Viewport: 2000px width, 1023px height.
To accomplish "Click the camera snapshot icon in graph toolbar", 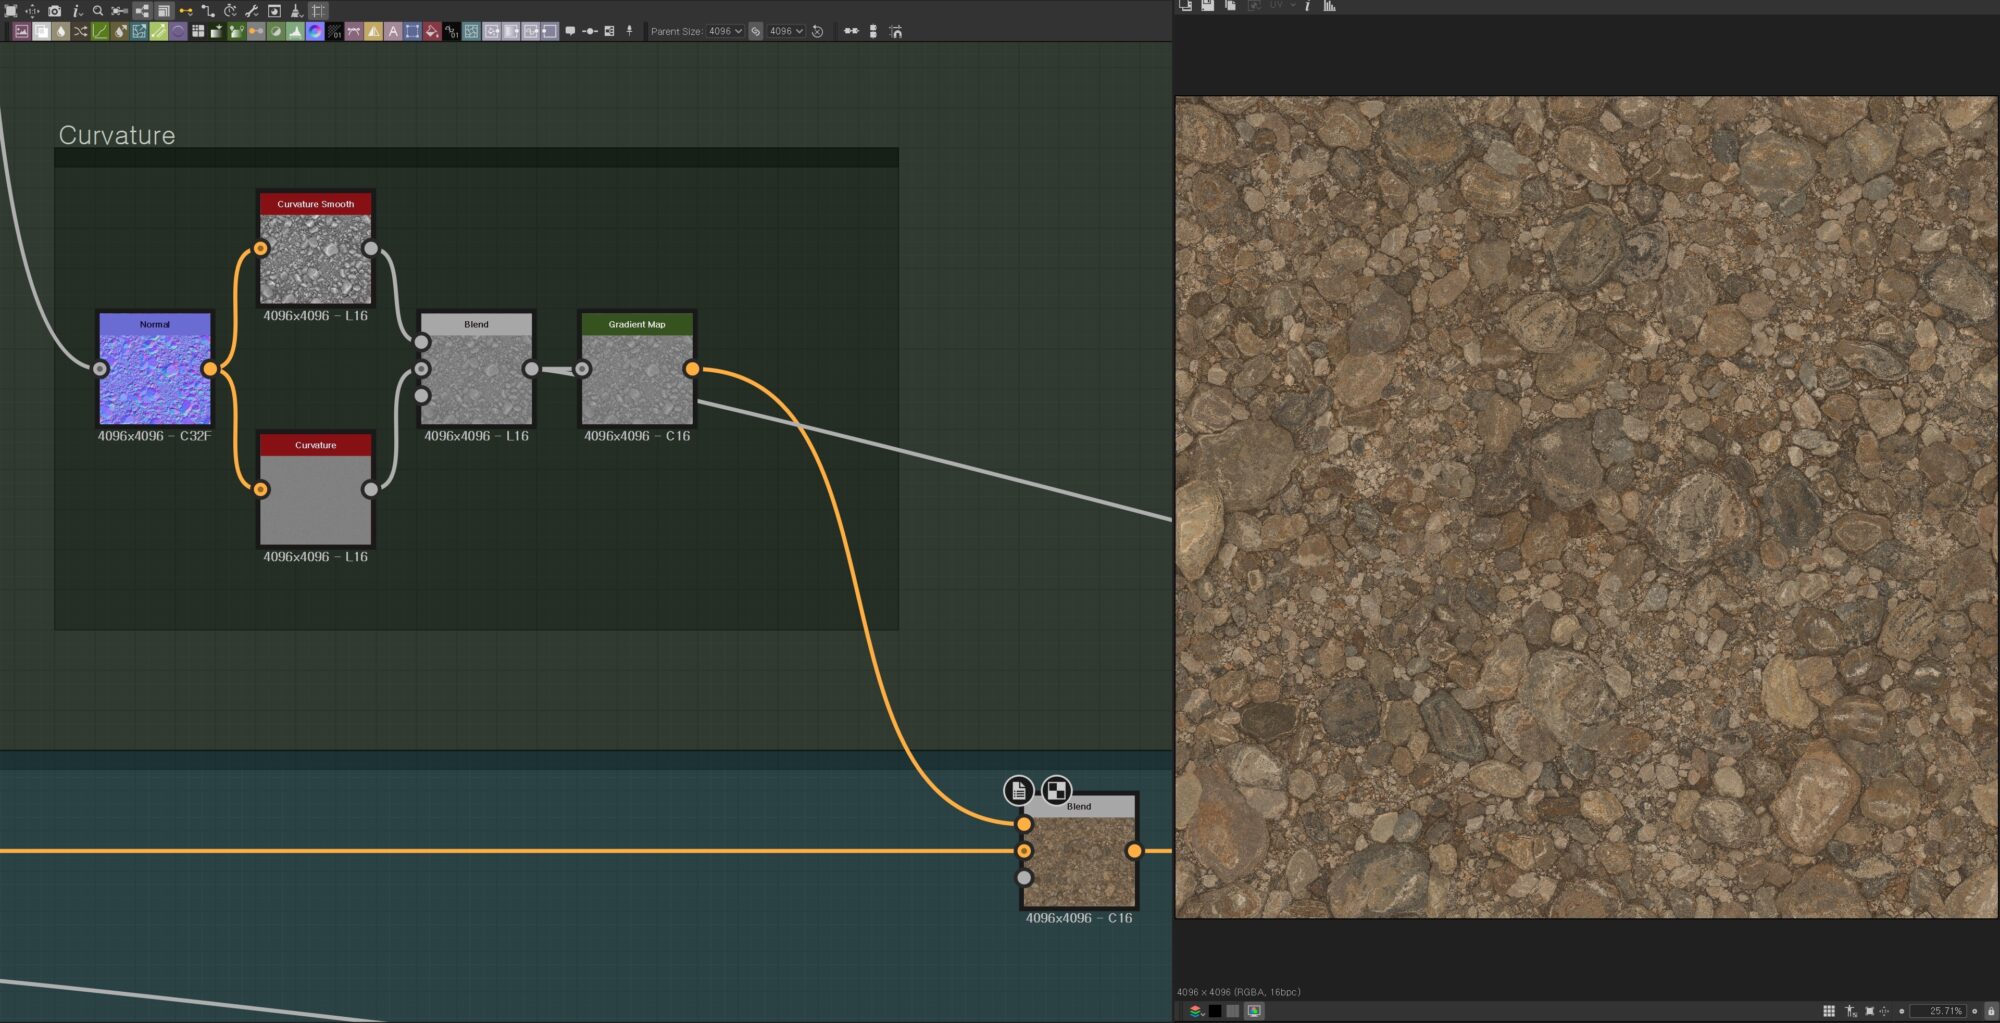I will (54, 10).
